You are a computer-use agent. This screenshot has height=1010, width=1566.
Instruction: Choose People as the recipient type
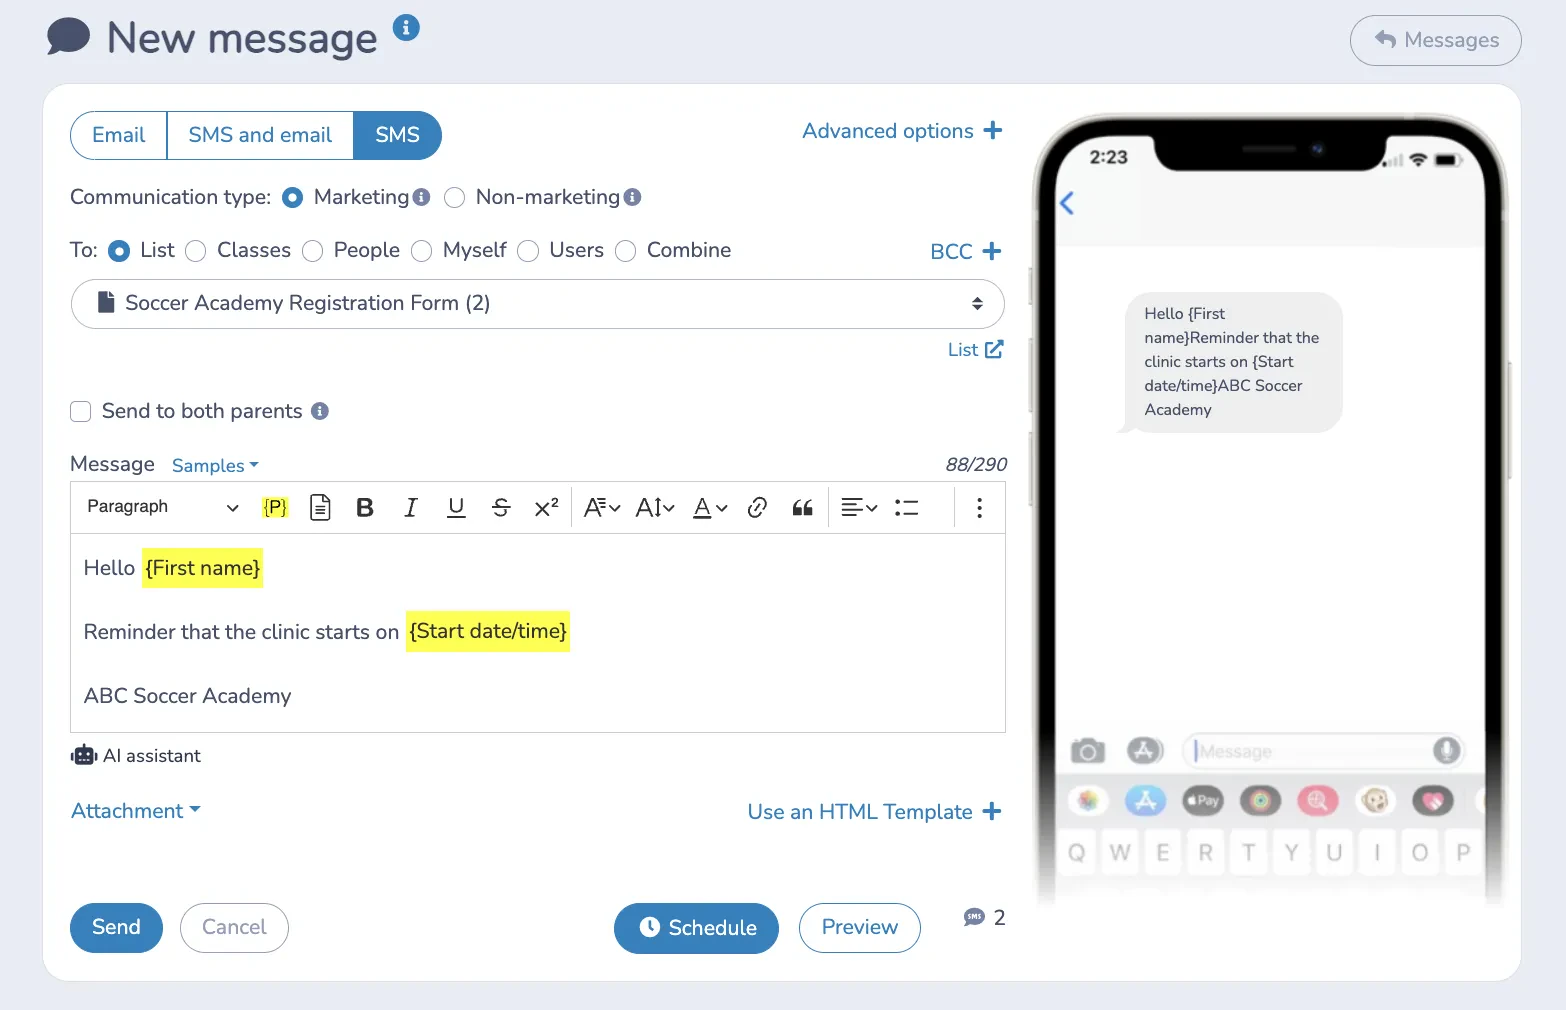click(x=313, y=251)
